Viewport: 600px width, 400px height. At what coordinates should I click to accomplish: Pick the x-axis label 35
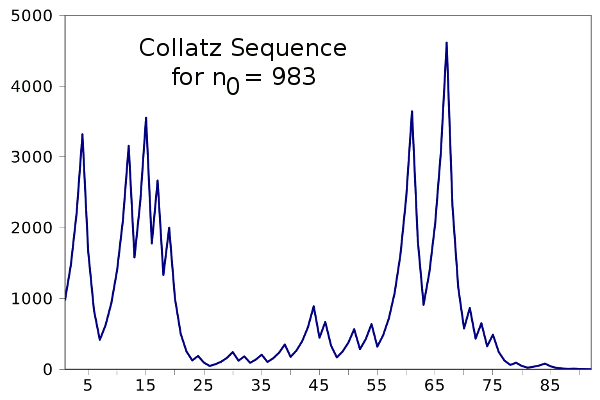(261, 385)
